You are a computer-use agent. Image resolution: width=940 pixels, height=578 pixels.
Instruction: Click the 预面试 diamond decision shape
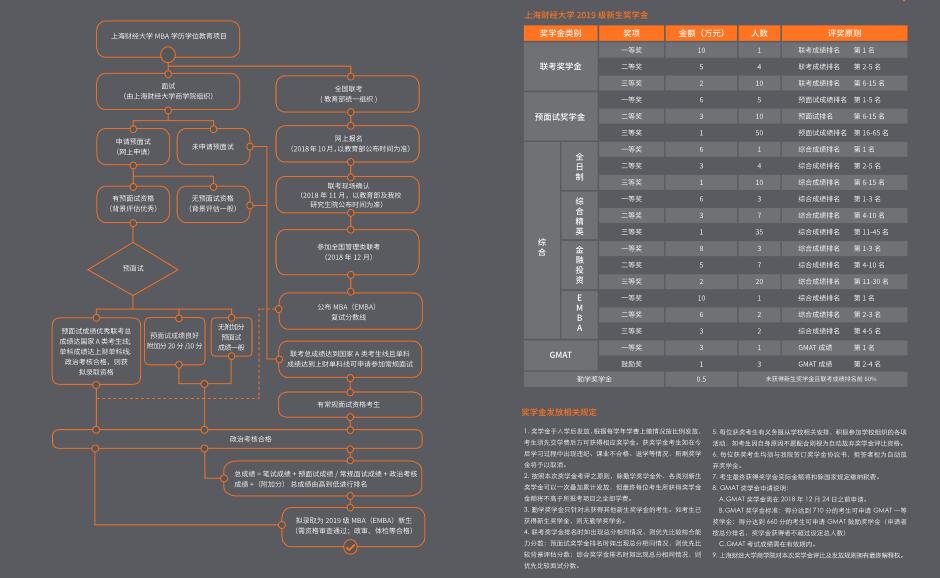click(133, 268)
